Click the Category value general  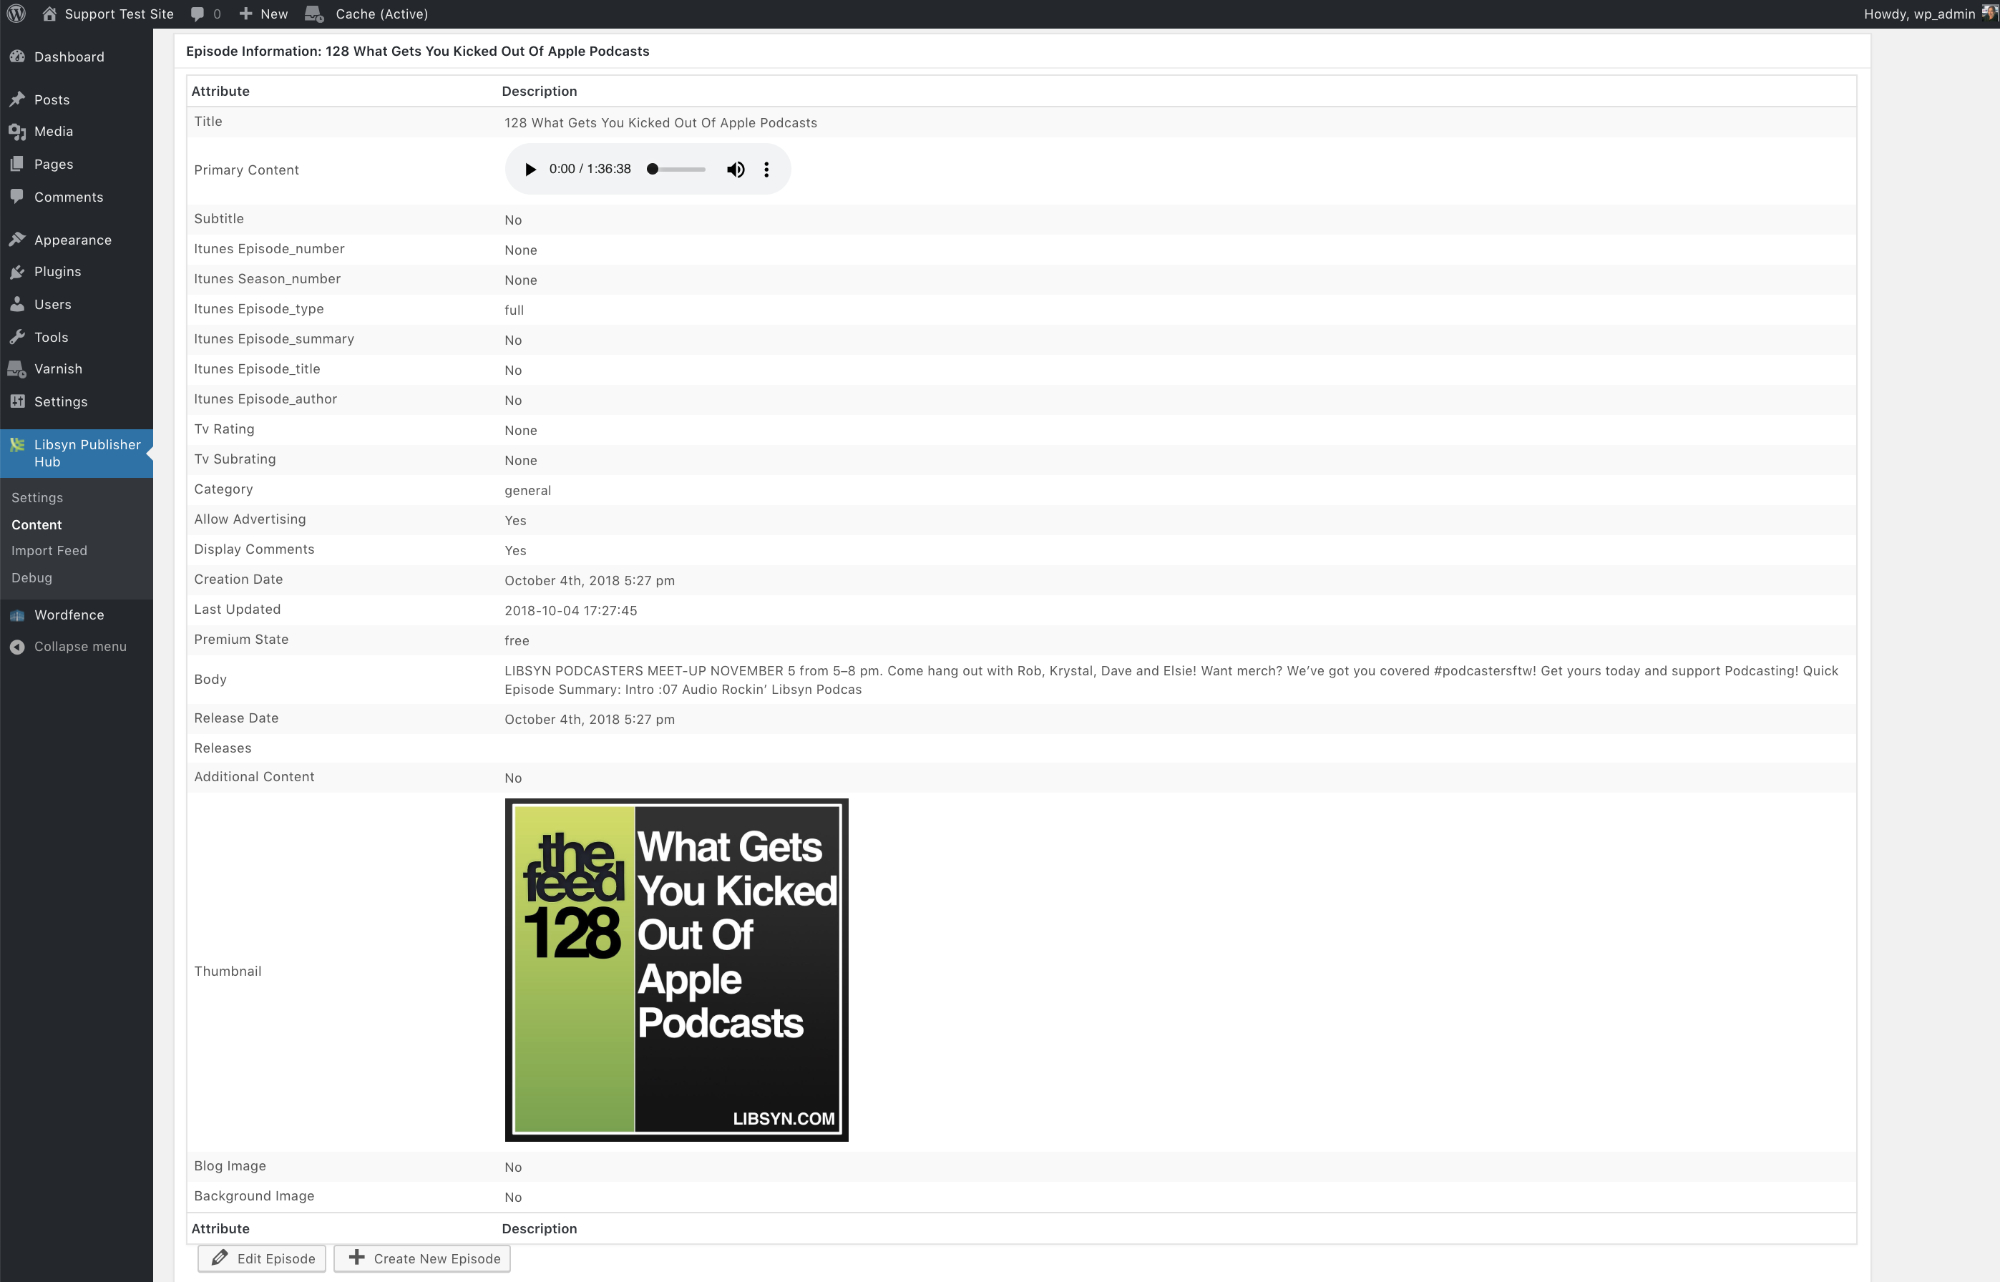(528, 491)
